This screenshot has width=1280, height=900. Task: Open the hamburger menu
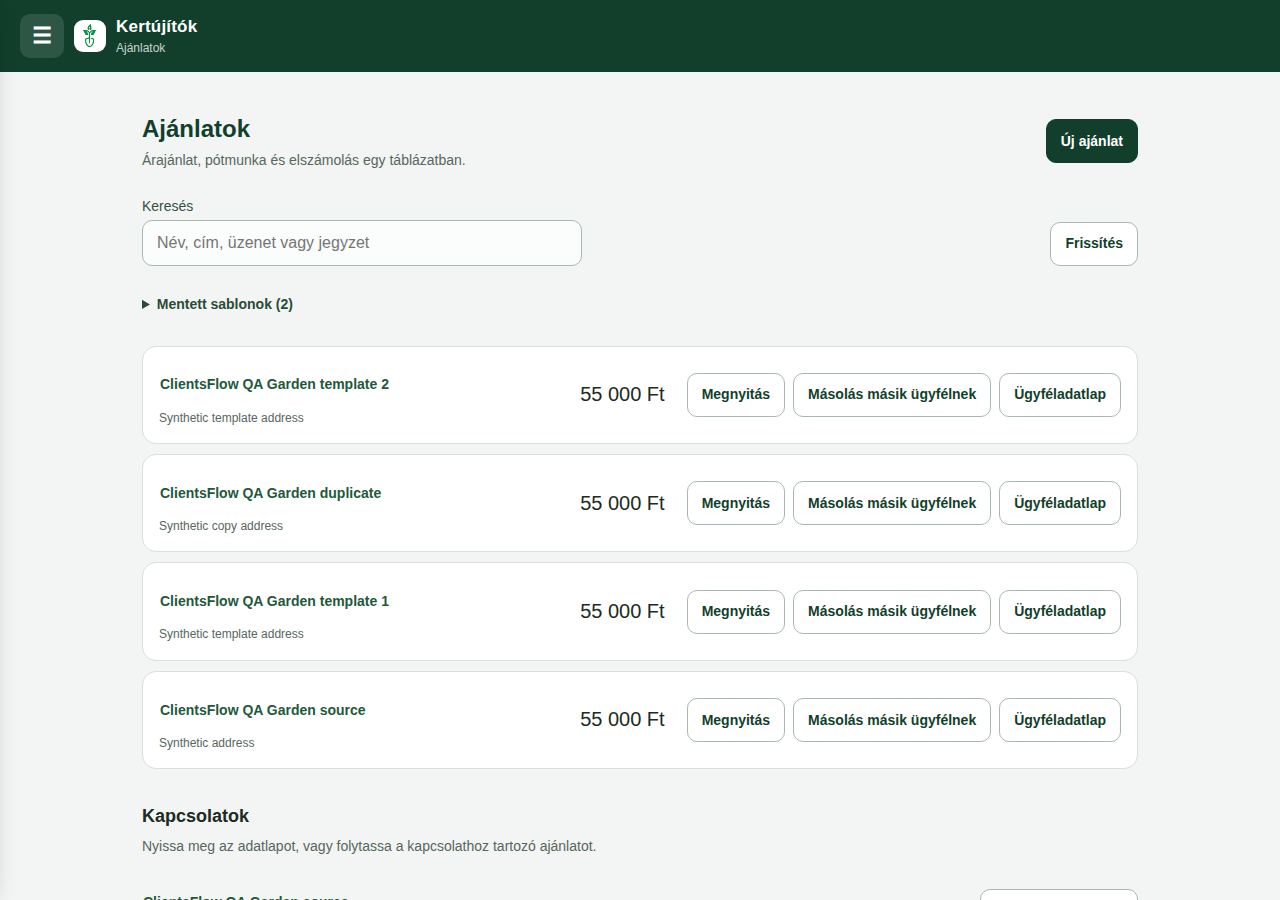pyautogui.click(x=42, y=36)
